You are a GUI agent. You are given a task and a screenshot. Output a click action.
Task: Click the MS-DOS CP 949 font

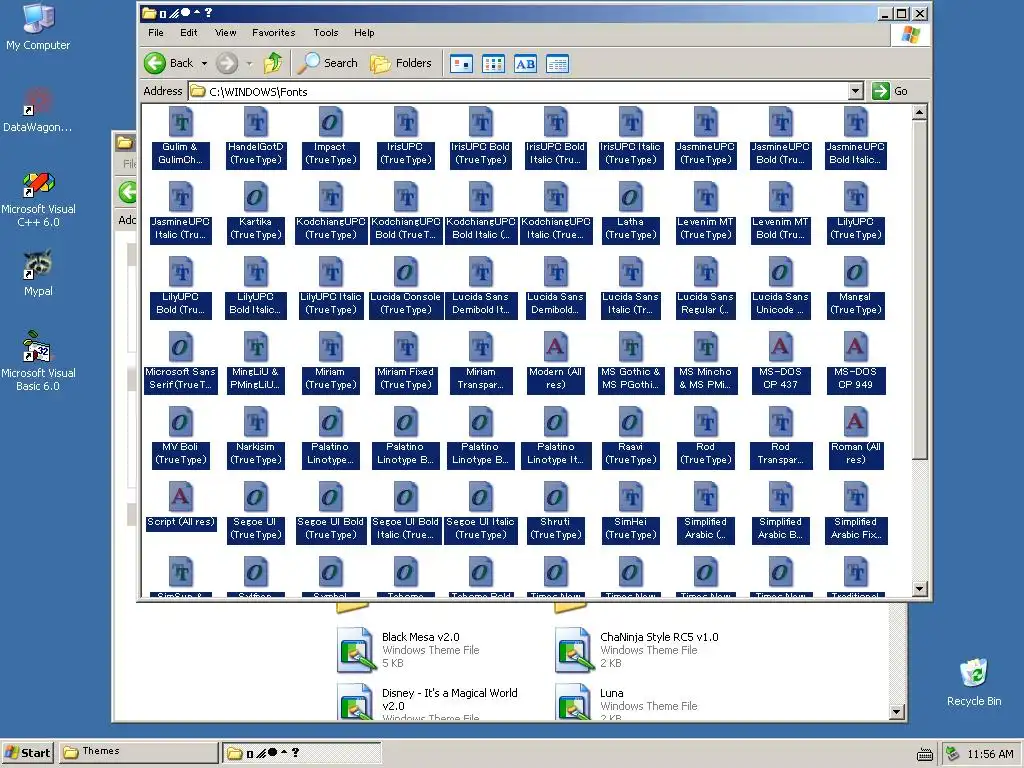pos(855,363)
